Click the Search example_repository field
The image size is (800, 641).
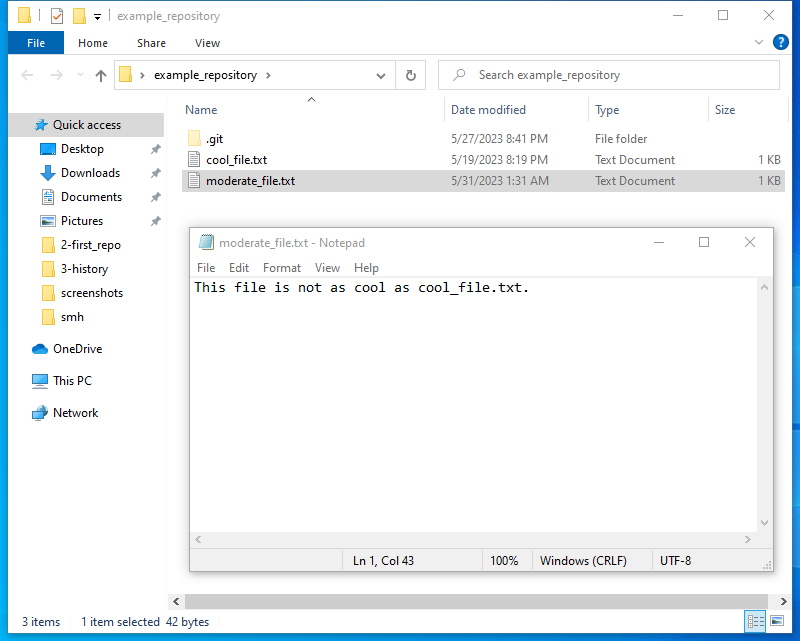tap(609, 75)
